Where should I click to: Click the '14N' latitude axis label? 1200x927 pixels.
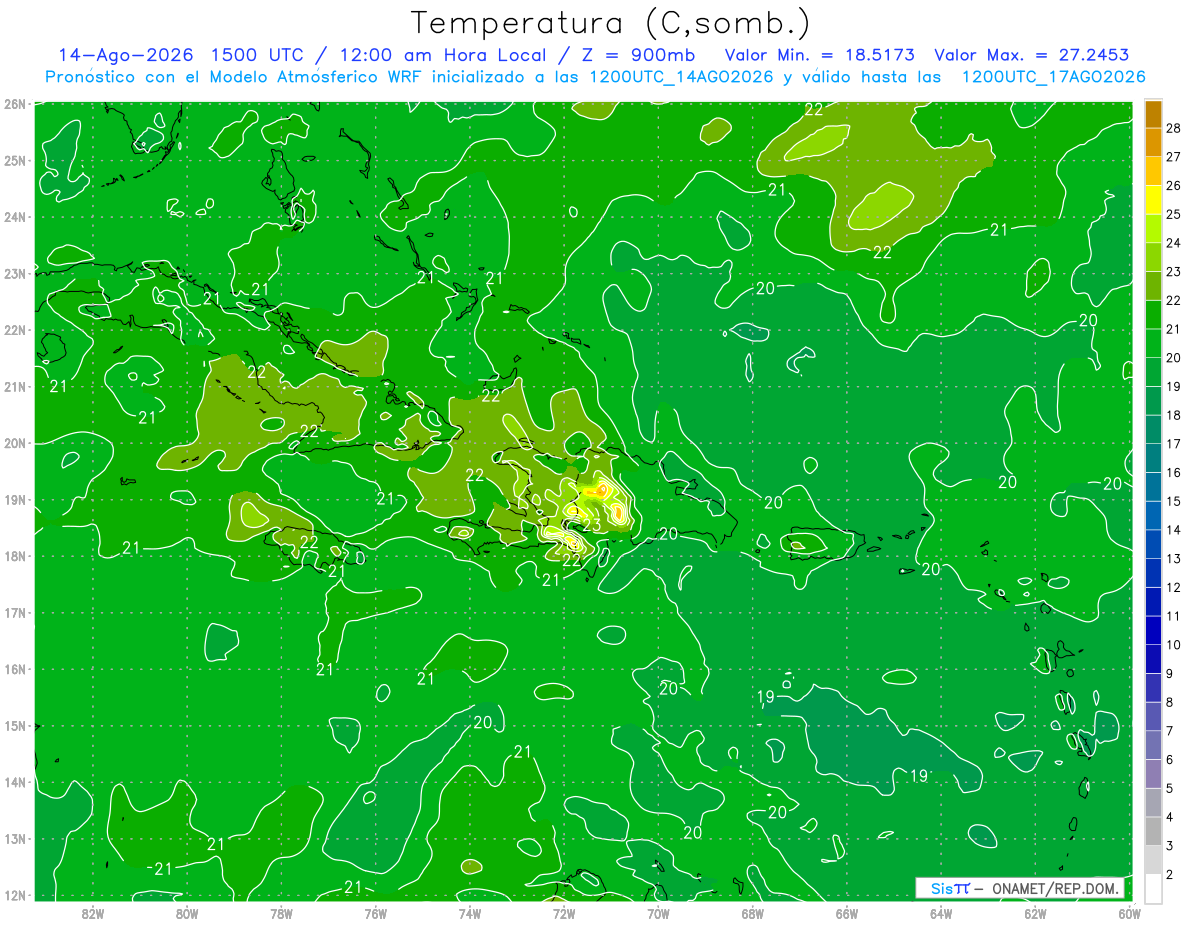pos(14,782)
